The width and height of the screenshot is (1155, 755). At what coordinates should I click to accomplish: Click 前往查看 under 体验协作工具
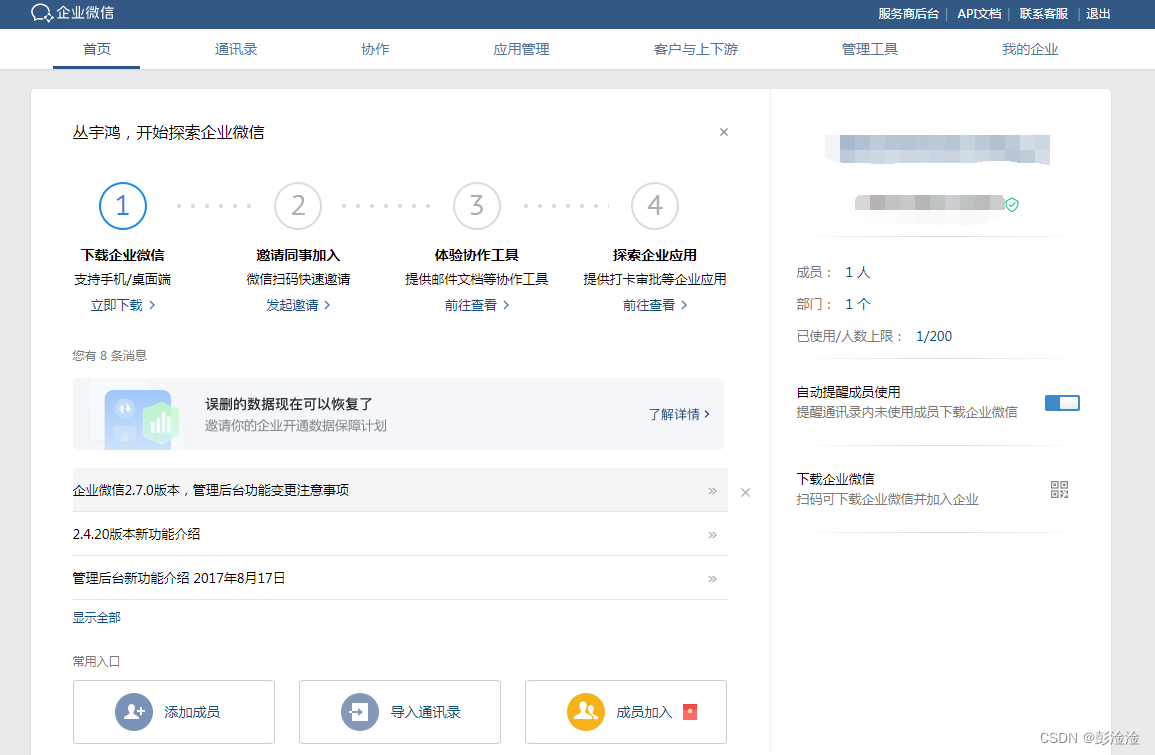tap(471, 305)
